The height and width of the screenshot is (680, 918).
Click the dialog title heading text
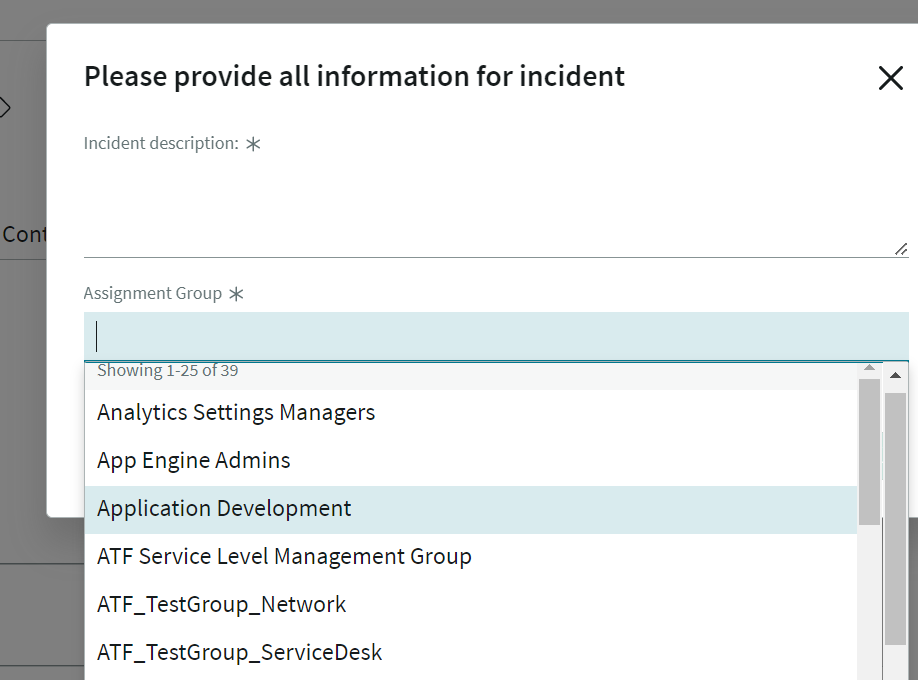click(354, 77)
